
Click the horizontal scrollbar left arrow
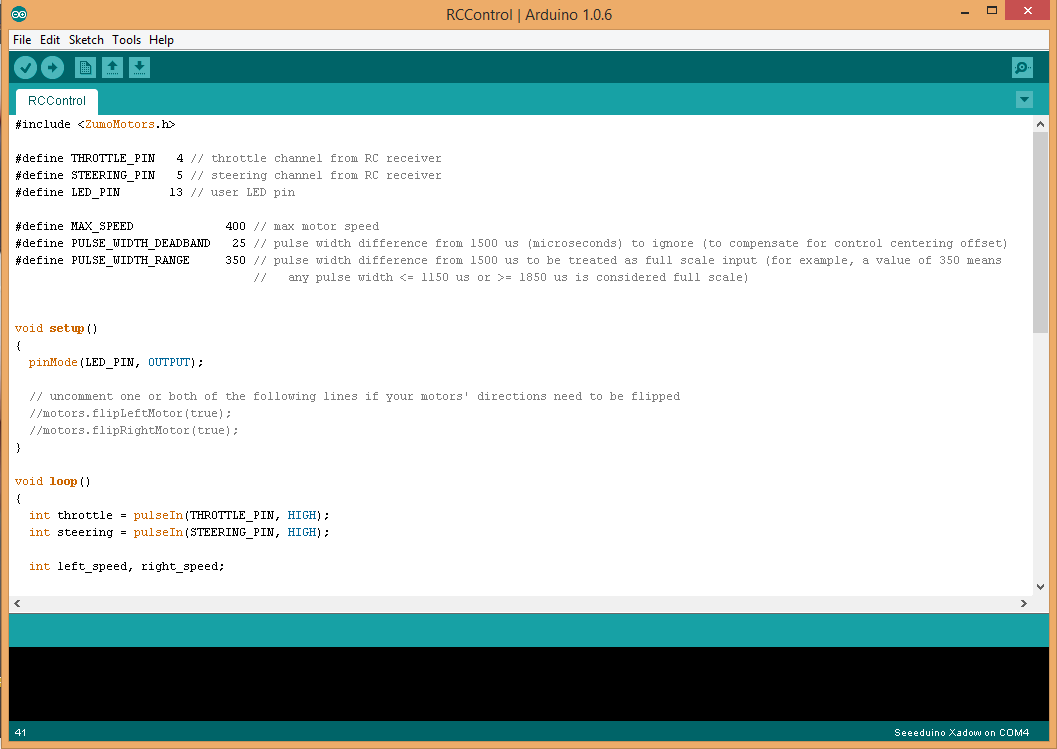click(x=17, y=603)
